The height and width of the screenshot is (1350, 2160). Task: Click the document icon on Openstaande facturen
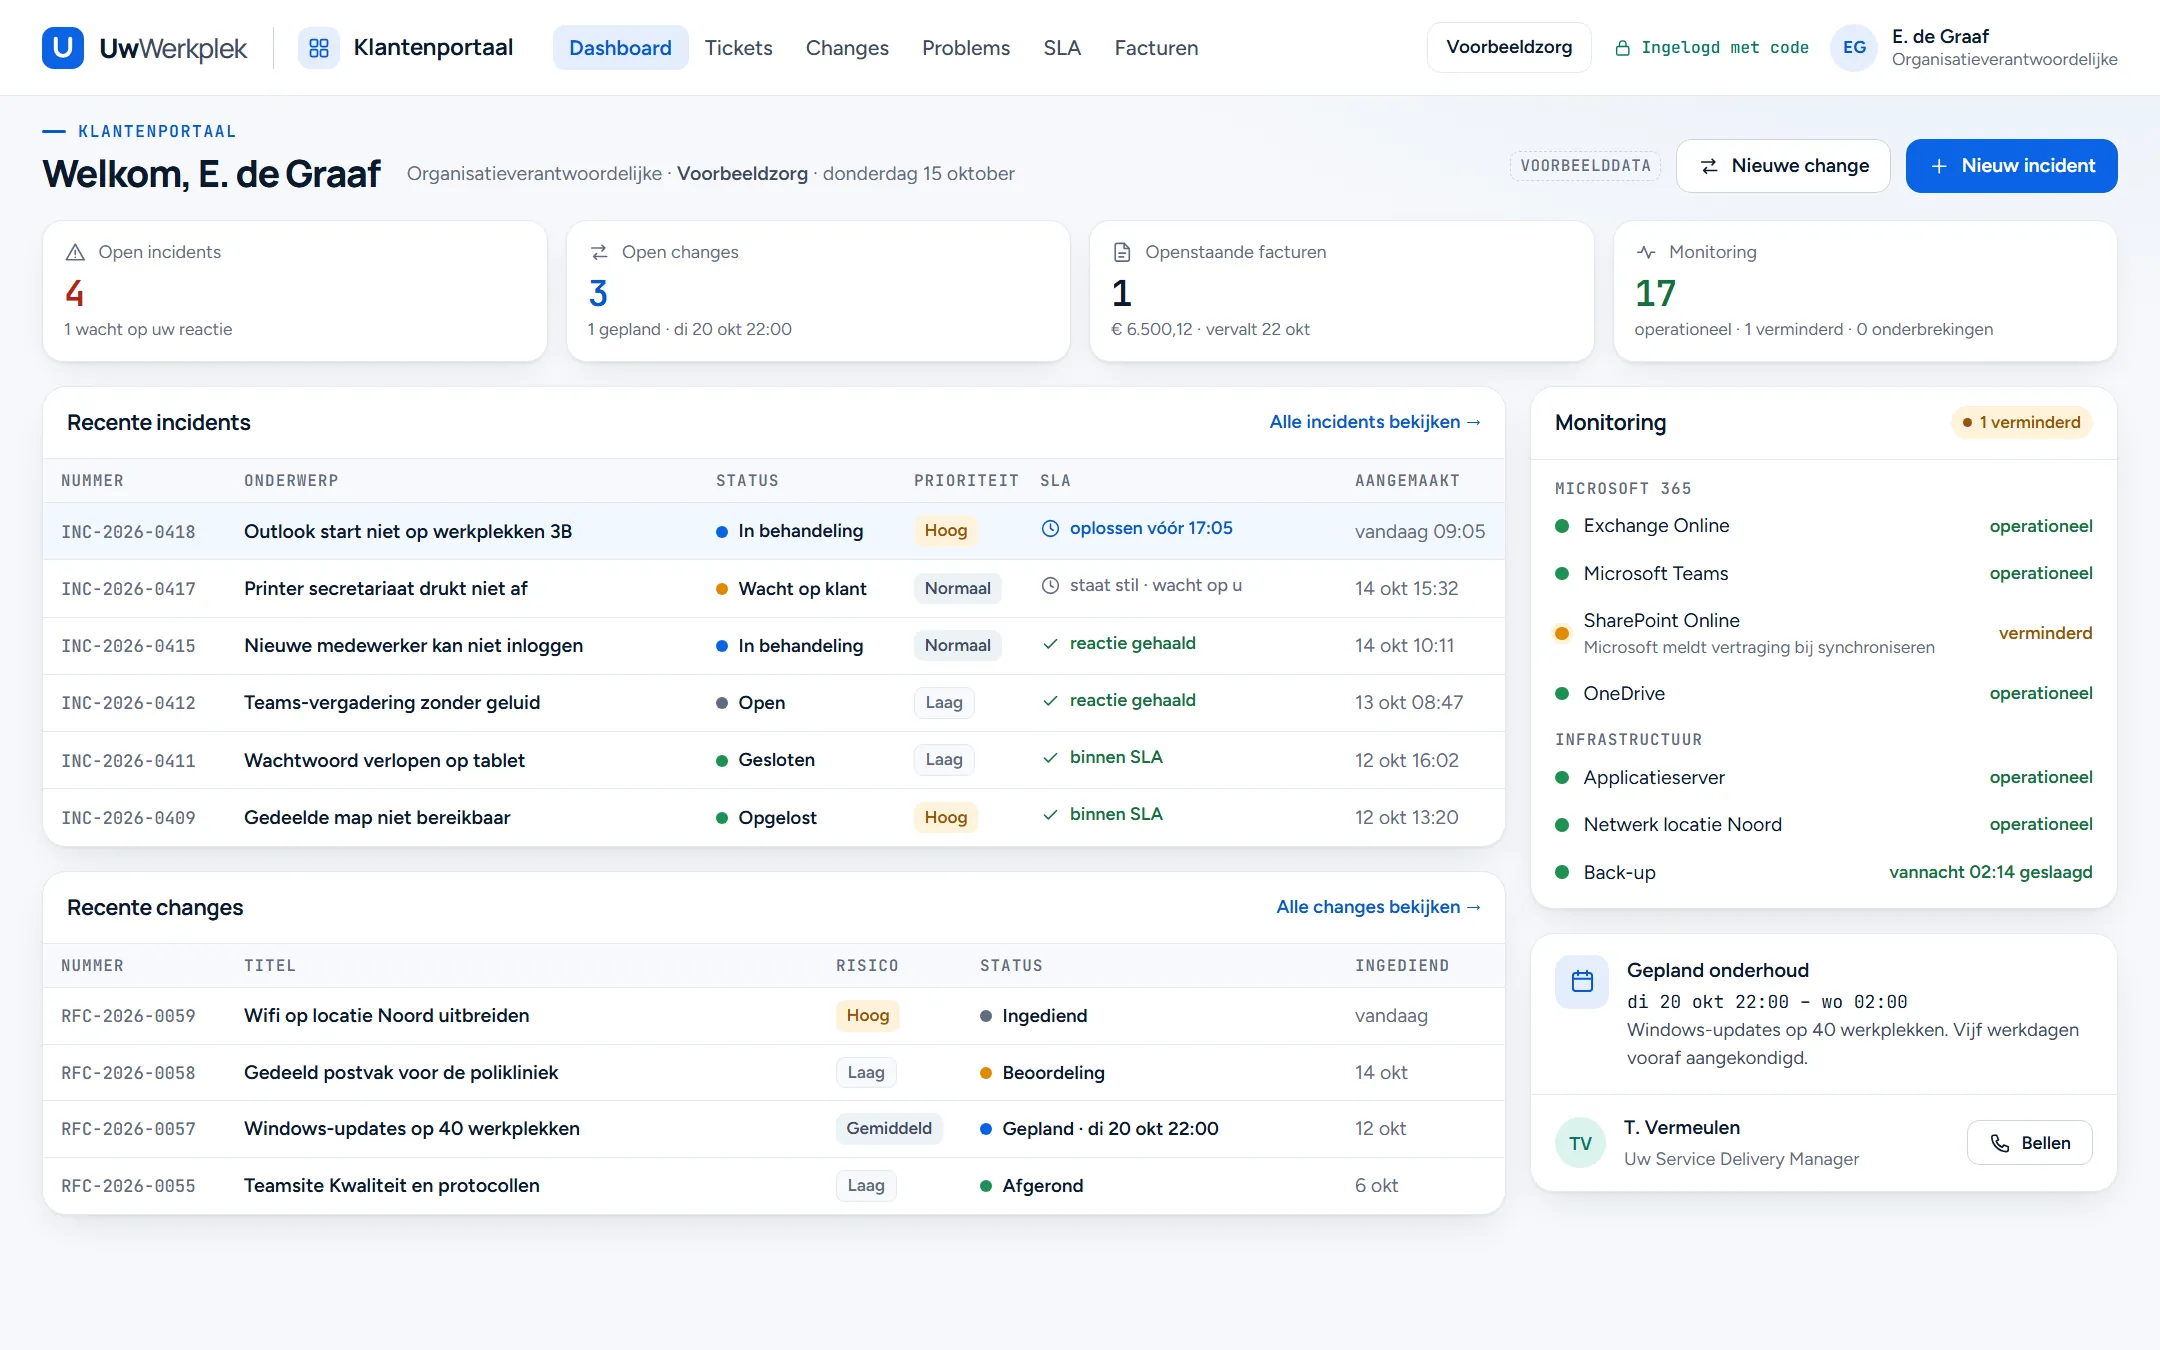pyautogui.click(x=1122, y=252)
